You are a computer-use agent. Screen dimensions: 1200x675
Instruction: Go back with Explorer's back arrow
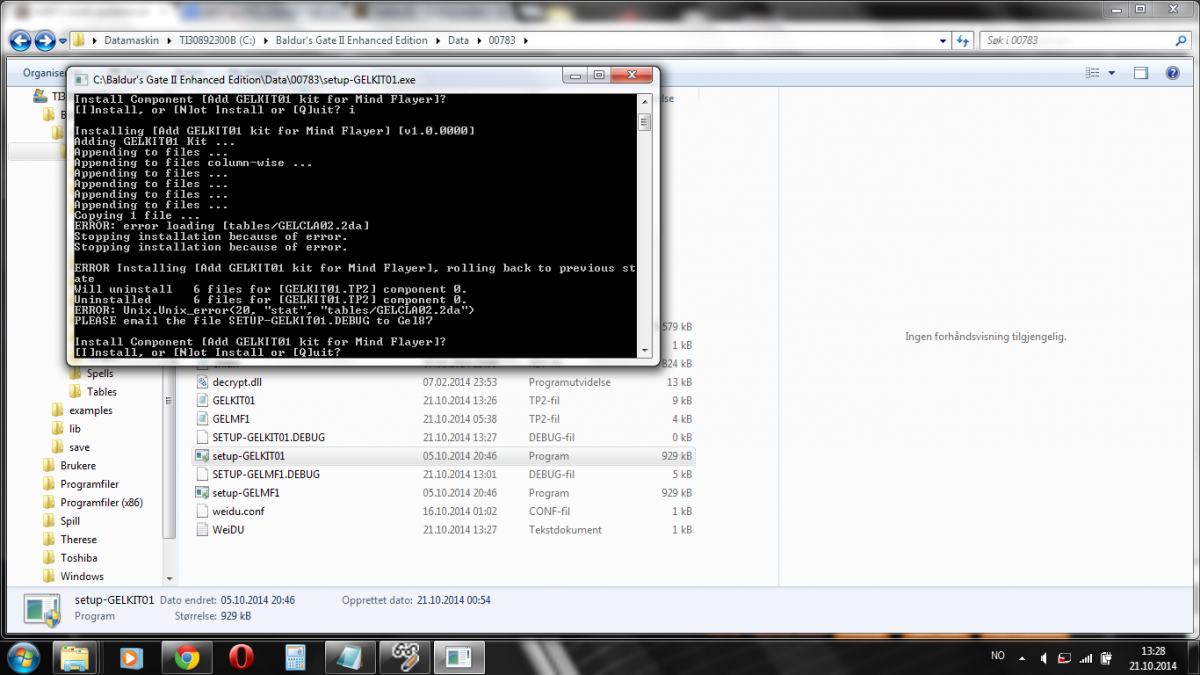tap(21, 41)
